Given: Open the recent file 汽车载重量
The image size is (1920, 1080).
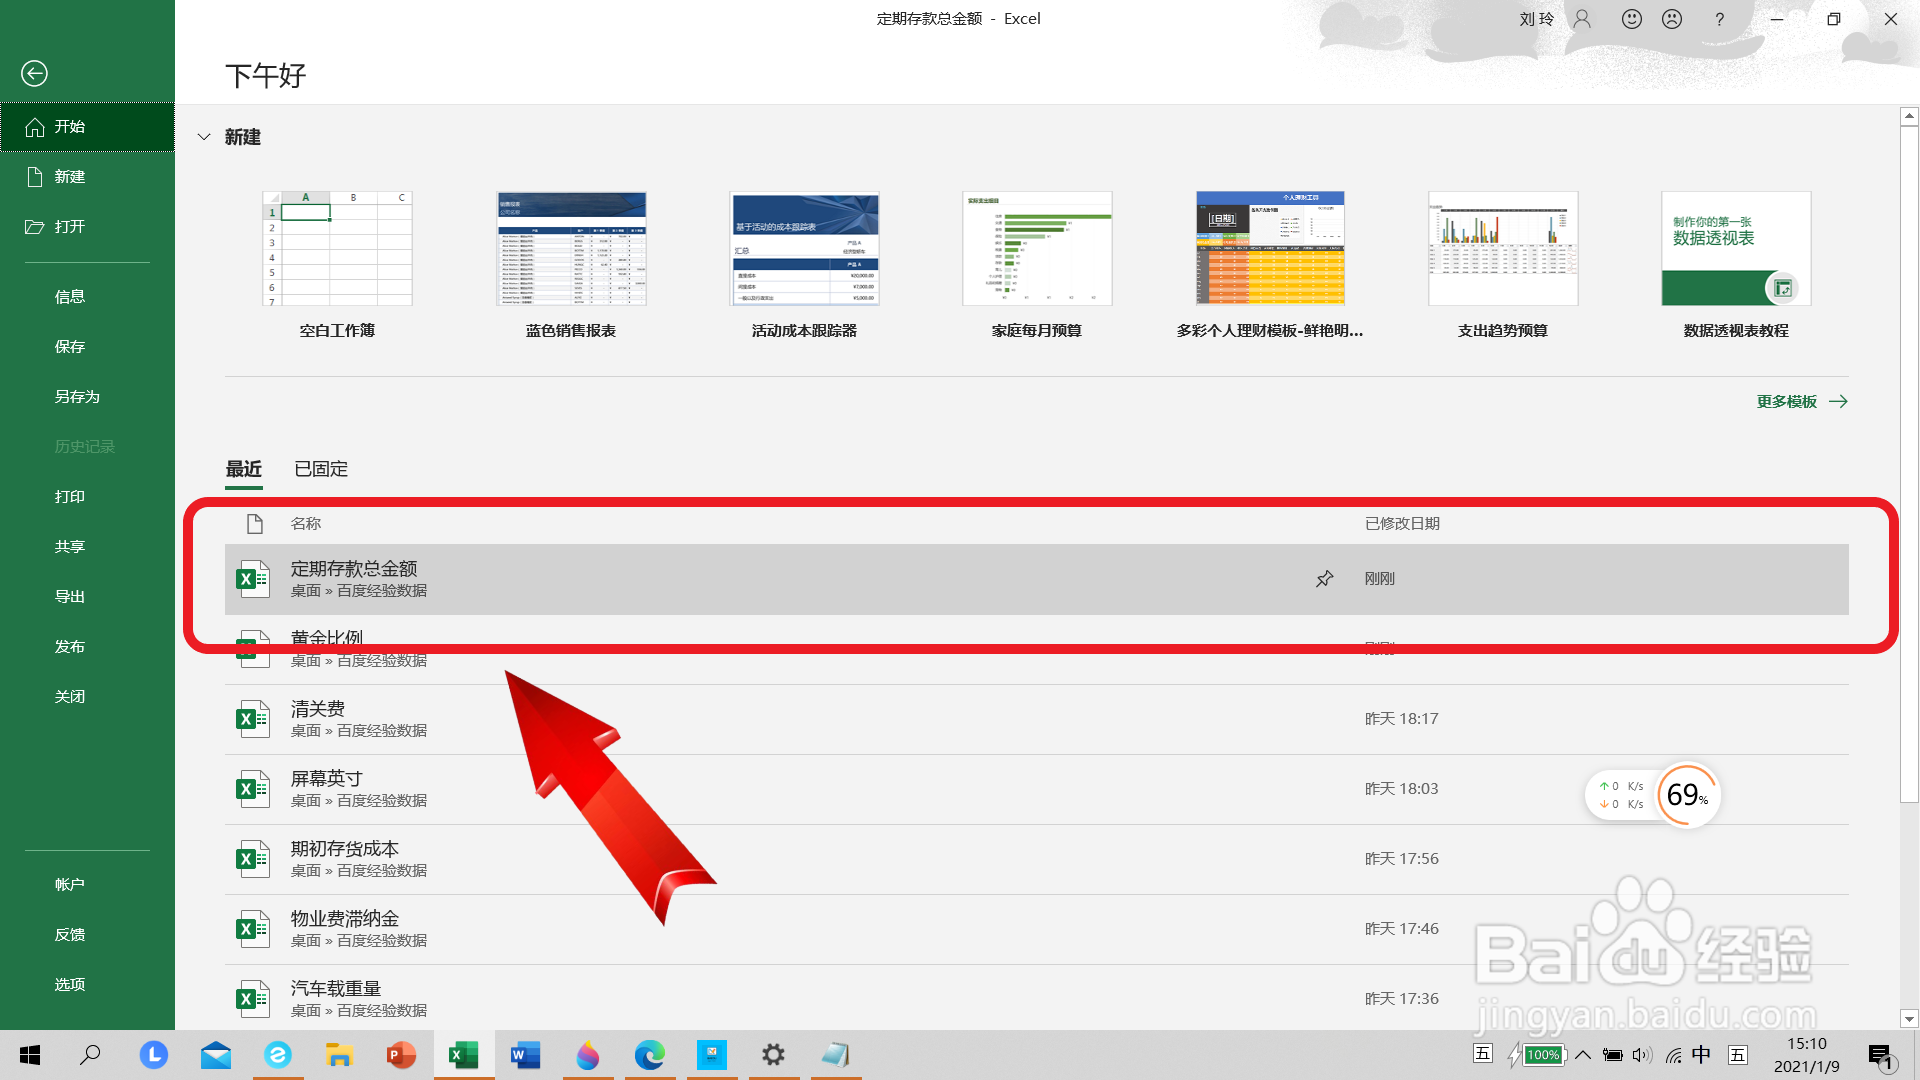Looking at the screenshot, I should [x=1036, y=999].
